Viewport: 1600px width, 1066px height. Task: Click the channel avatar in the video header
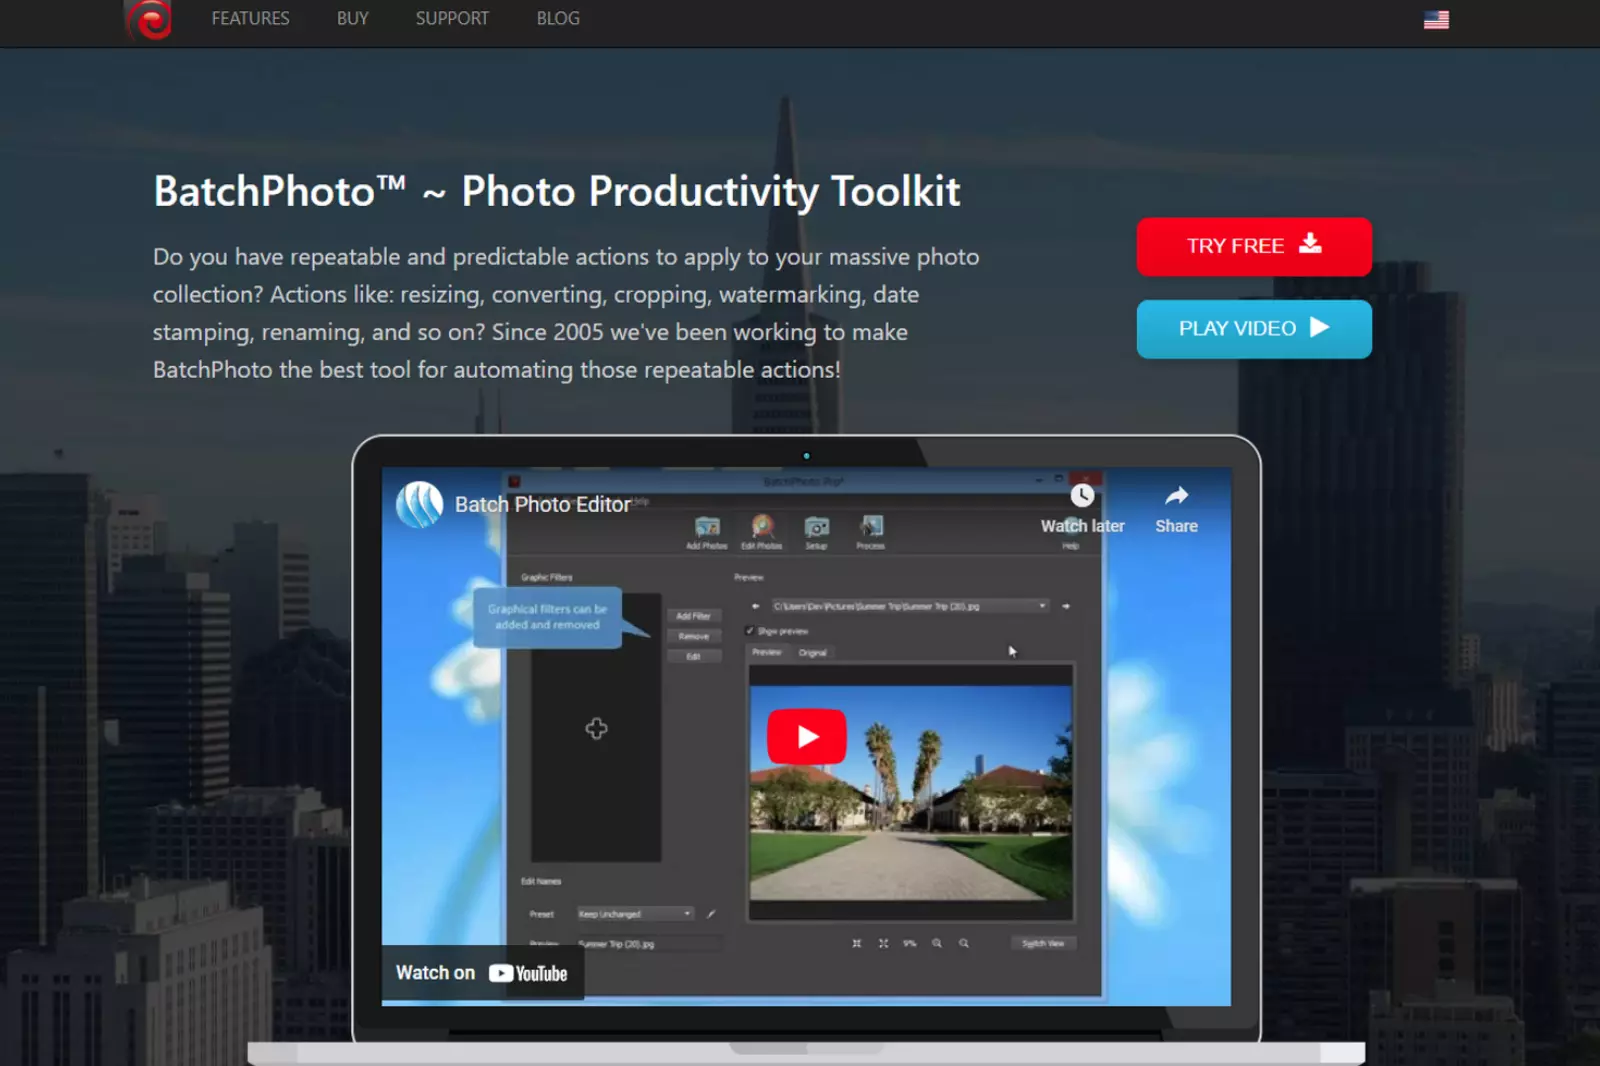coord(419,504)
